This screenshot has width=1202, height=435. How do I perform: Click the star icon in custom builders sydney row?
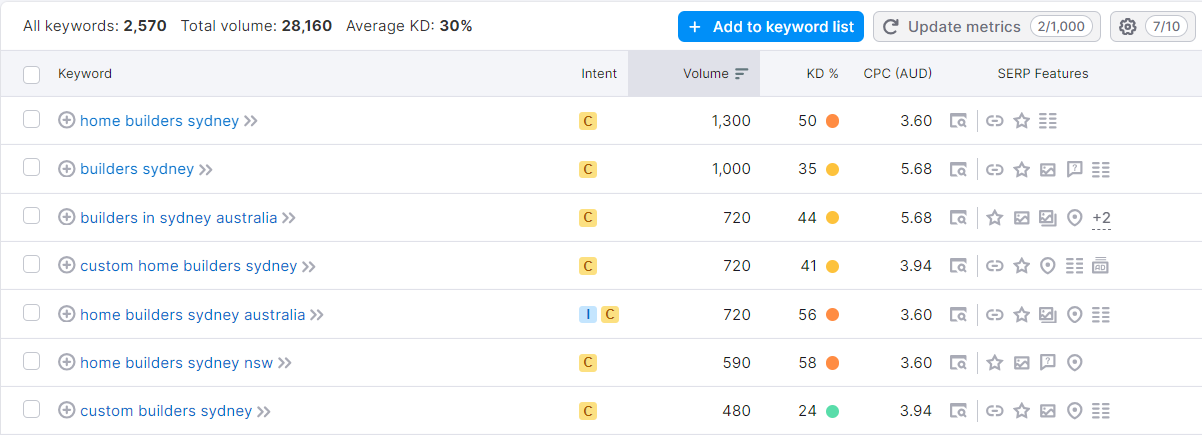pos(1021,411)
